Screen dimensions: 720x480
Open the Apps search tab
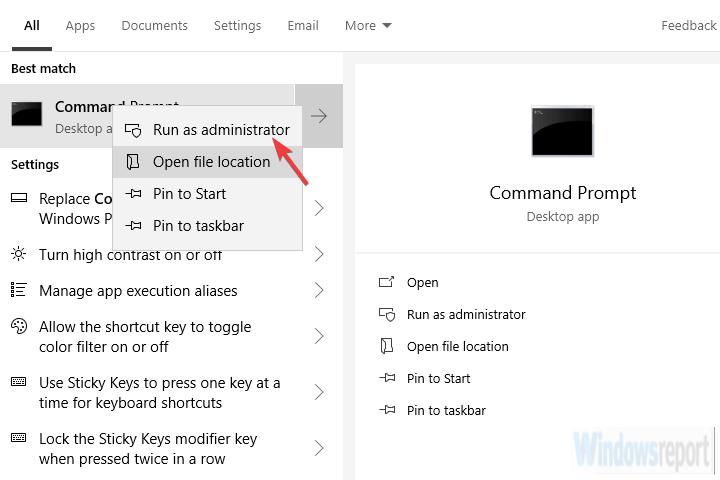[80, 26]
